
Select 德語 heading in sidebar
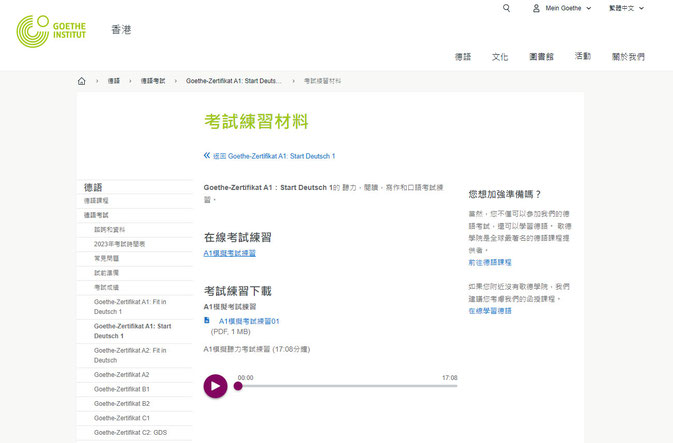(93, 187)
